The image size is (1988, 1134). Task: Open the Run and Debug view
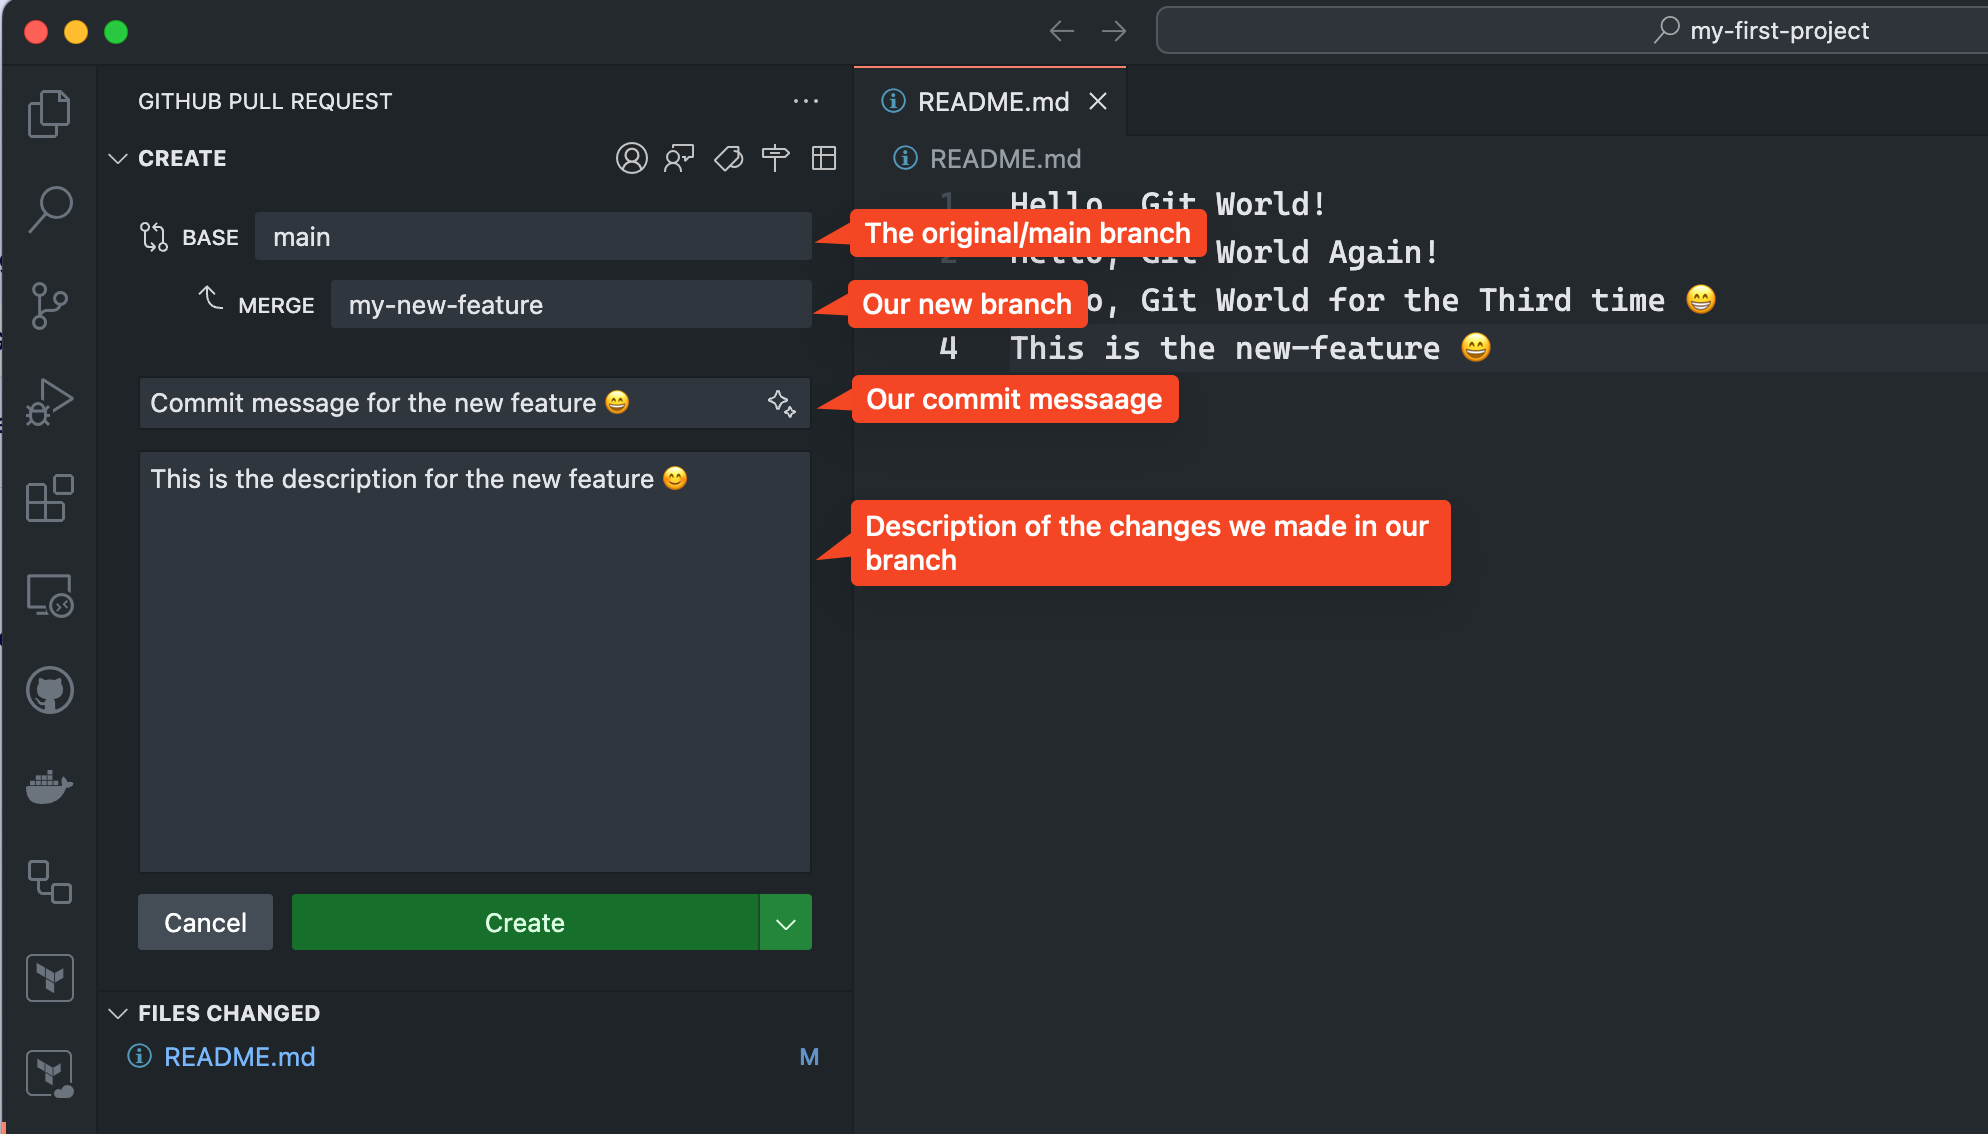49,402
